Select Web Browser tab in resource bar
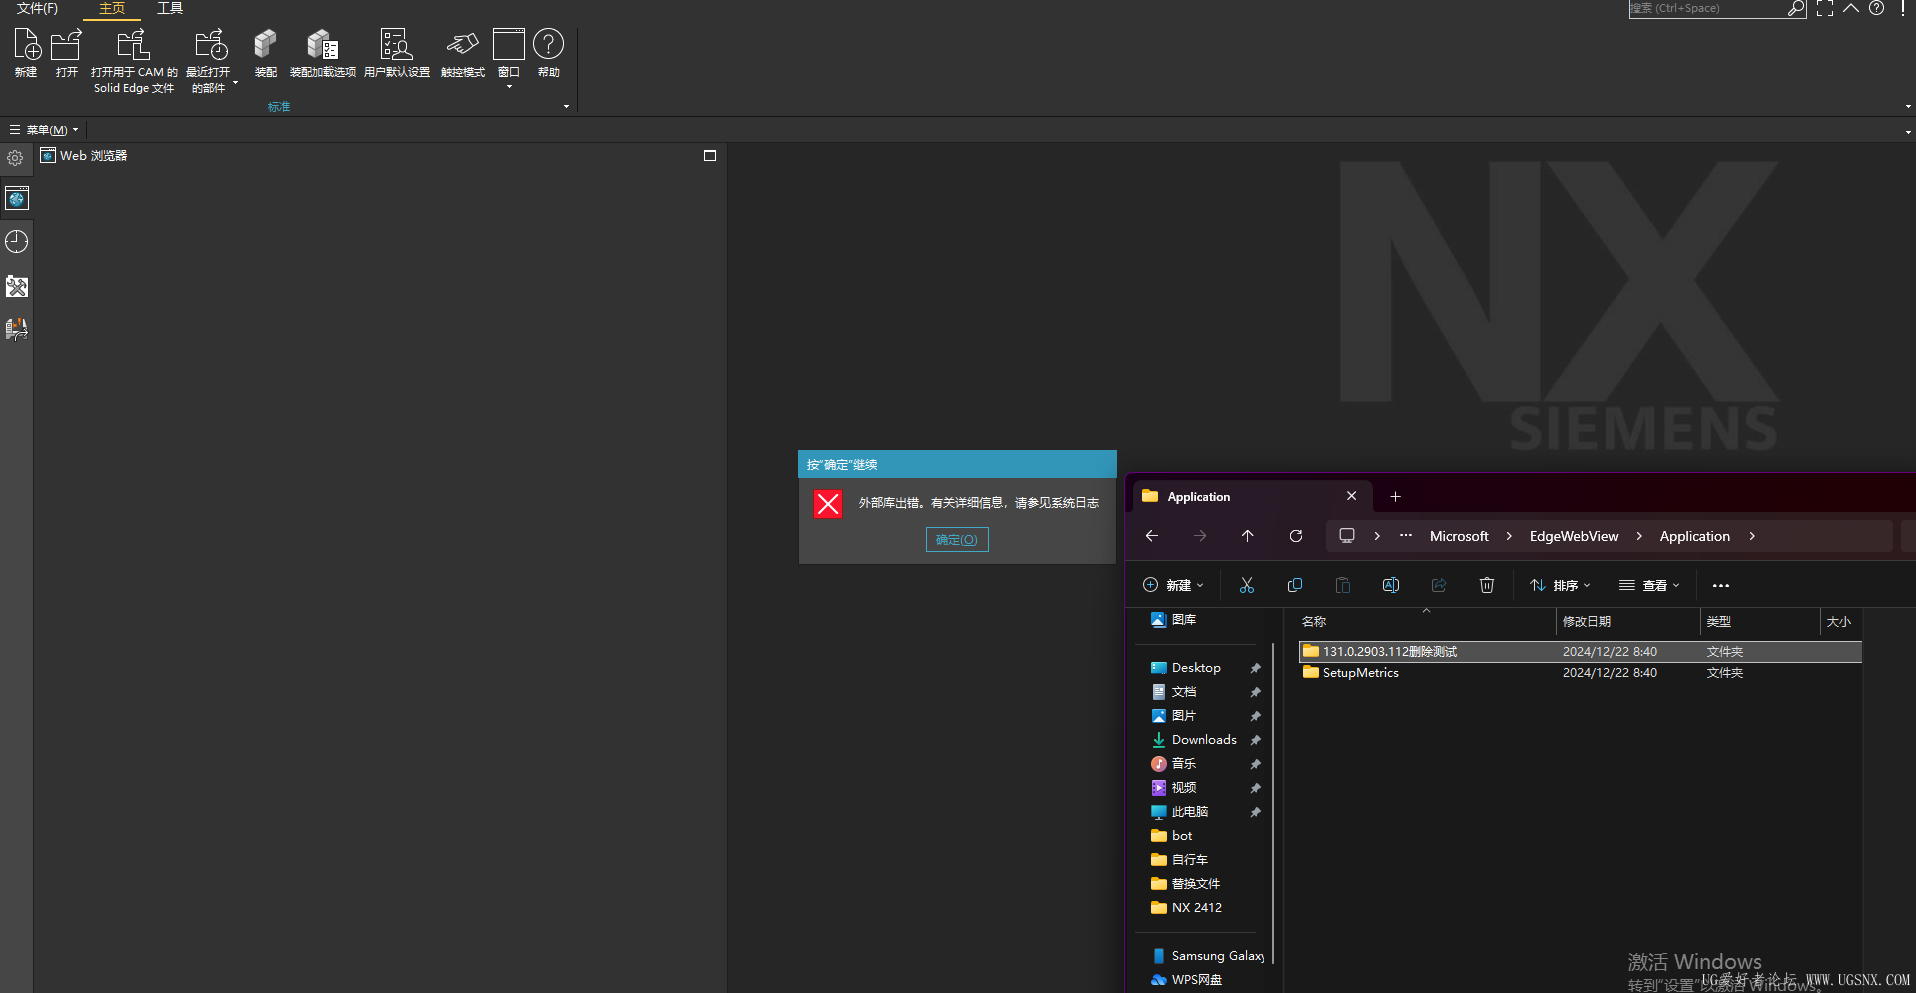Viewport: 1916px width, 993px height. pos(17,199)
